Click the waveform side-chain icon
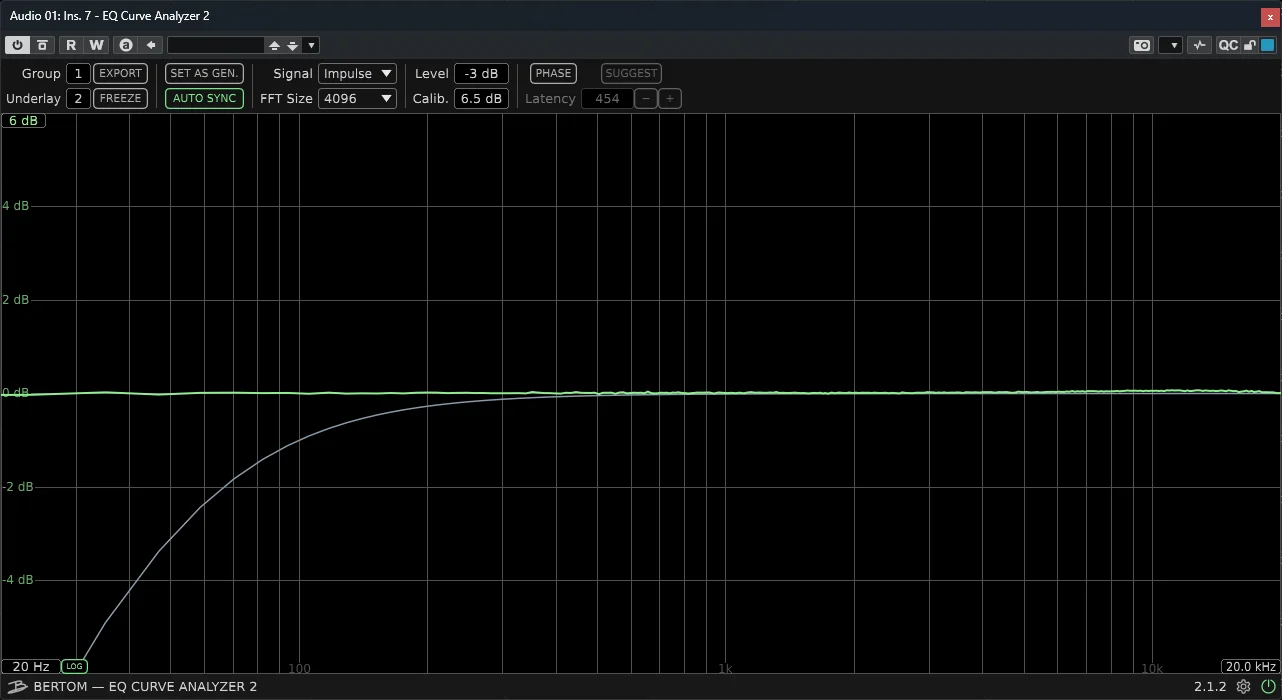The height and width of the screenshot is (700, 1282). coord(1200,45)
